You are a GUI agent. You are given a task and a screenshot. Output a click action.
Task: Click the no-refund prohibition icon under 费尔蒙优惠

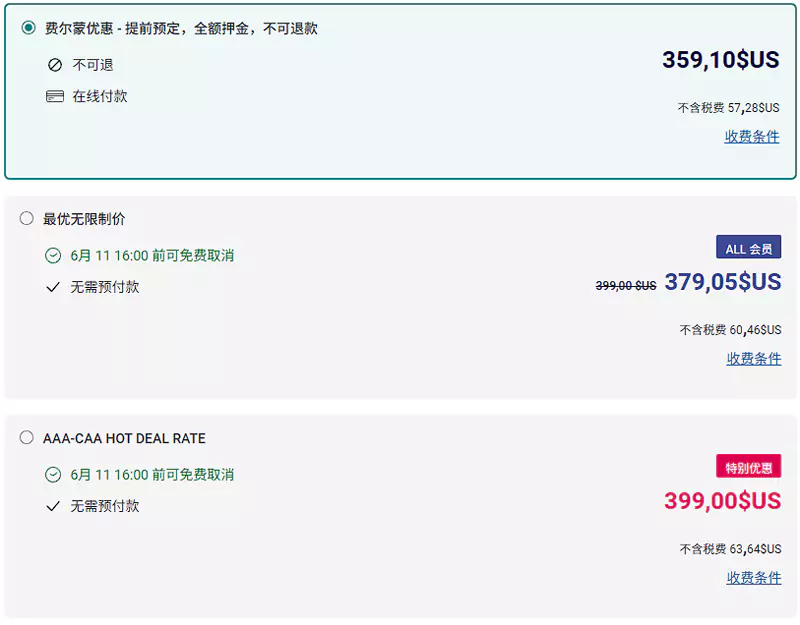(53, 65)
